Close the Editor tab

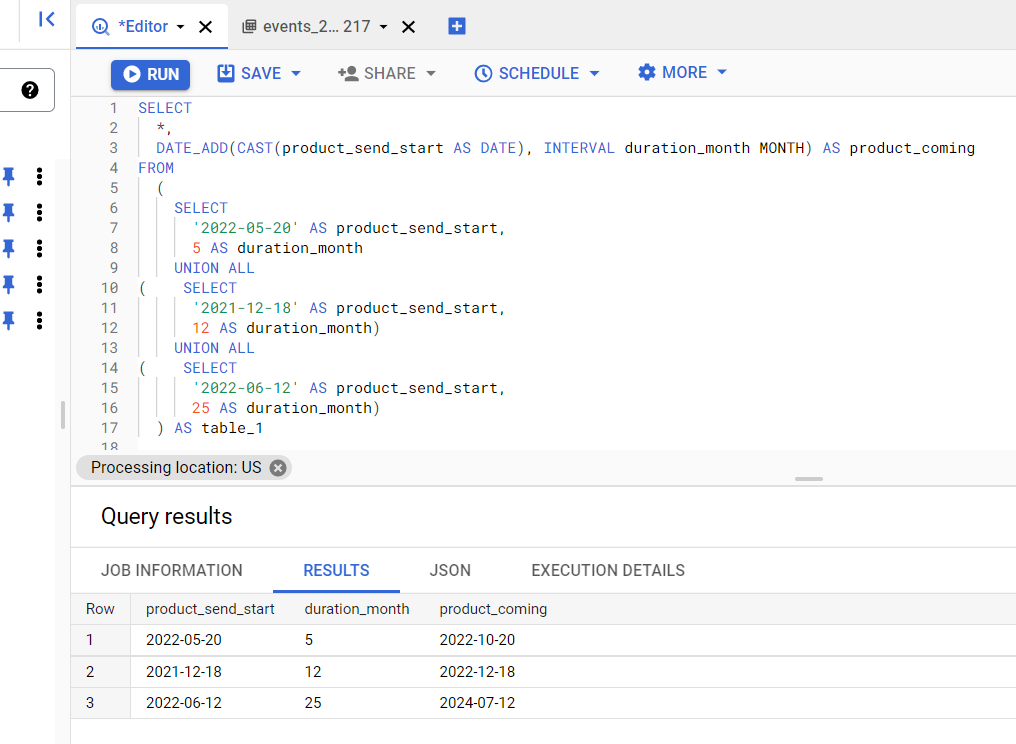(205, 27)
